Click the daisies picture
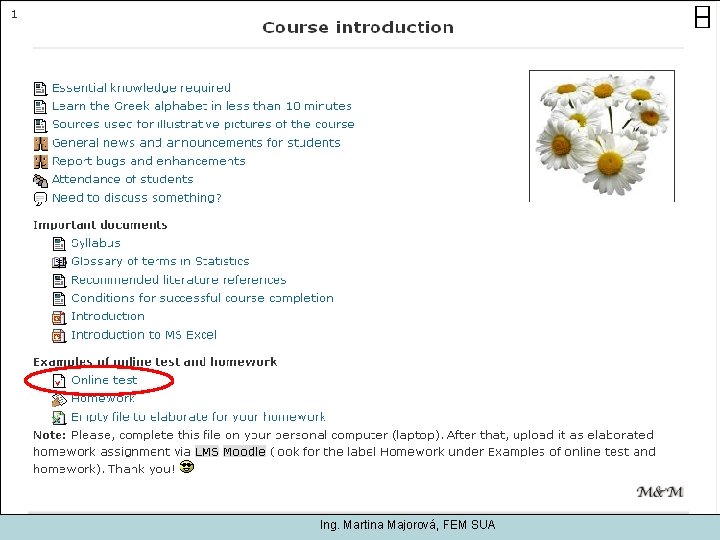The width and height of the screenshot is (720, 540). coord(602,136)
